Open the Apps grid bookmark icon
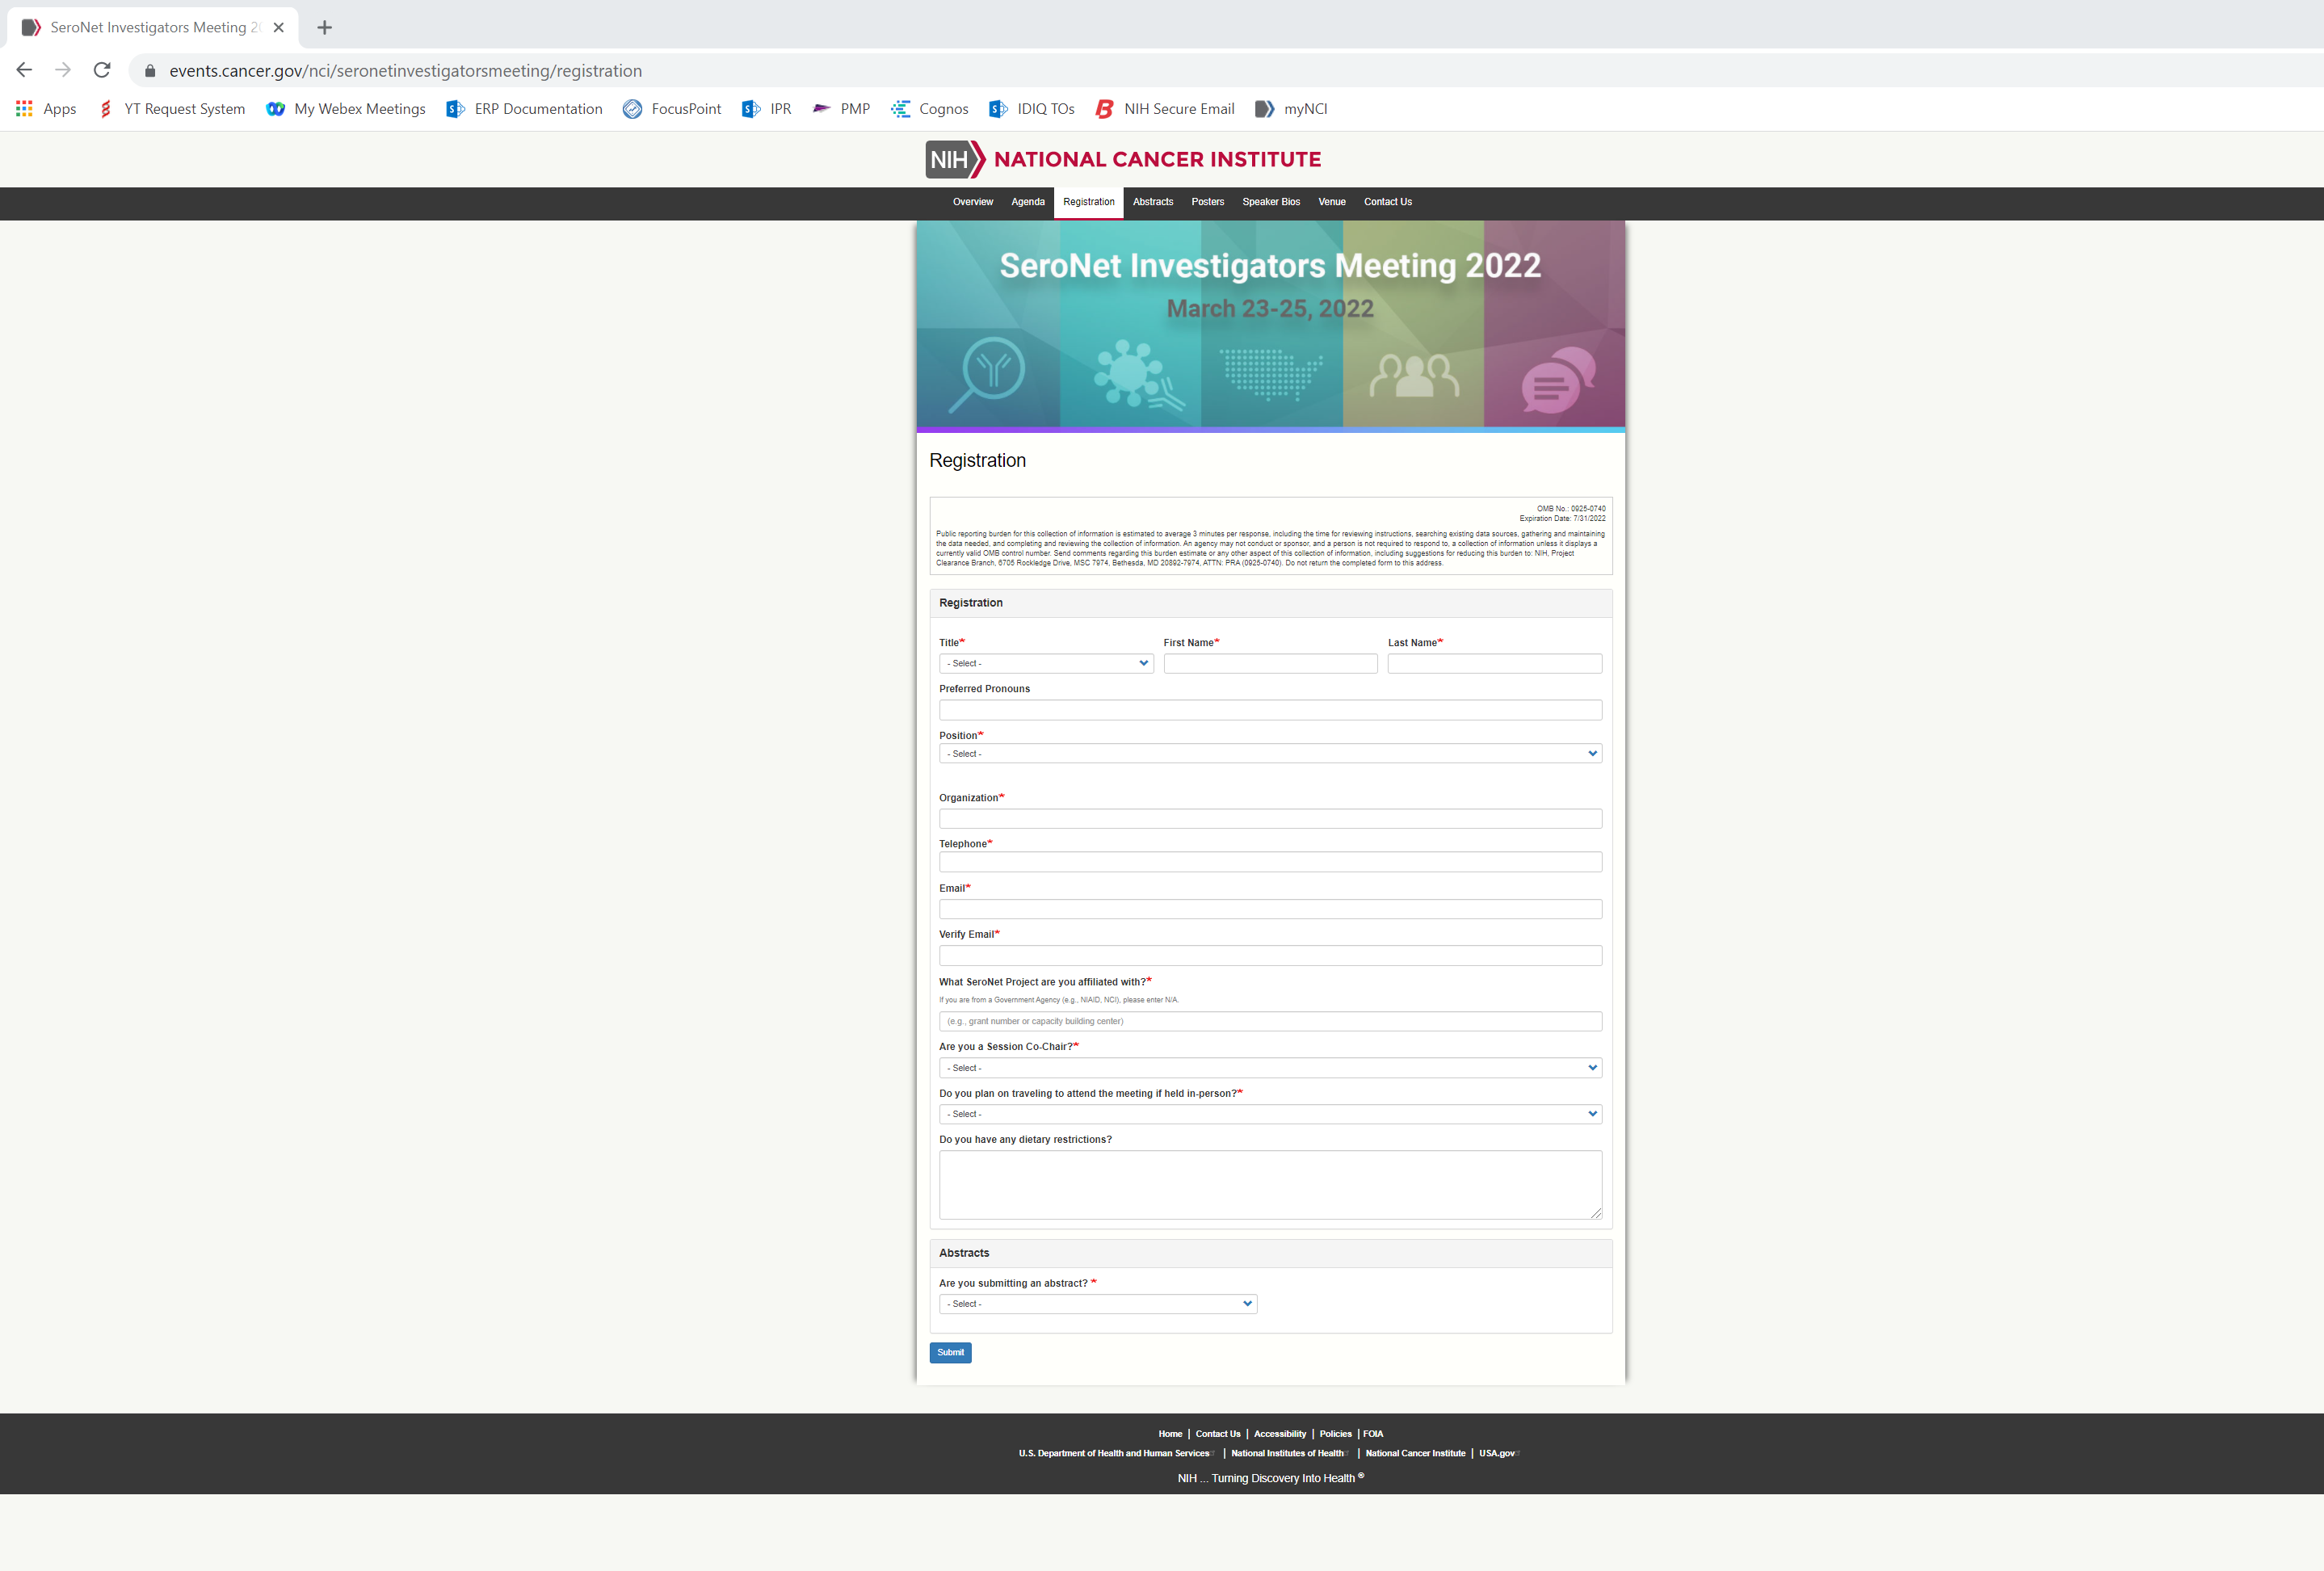This screenshot has height=1571, width=2324. tap(24, 109)
